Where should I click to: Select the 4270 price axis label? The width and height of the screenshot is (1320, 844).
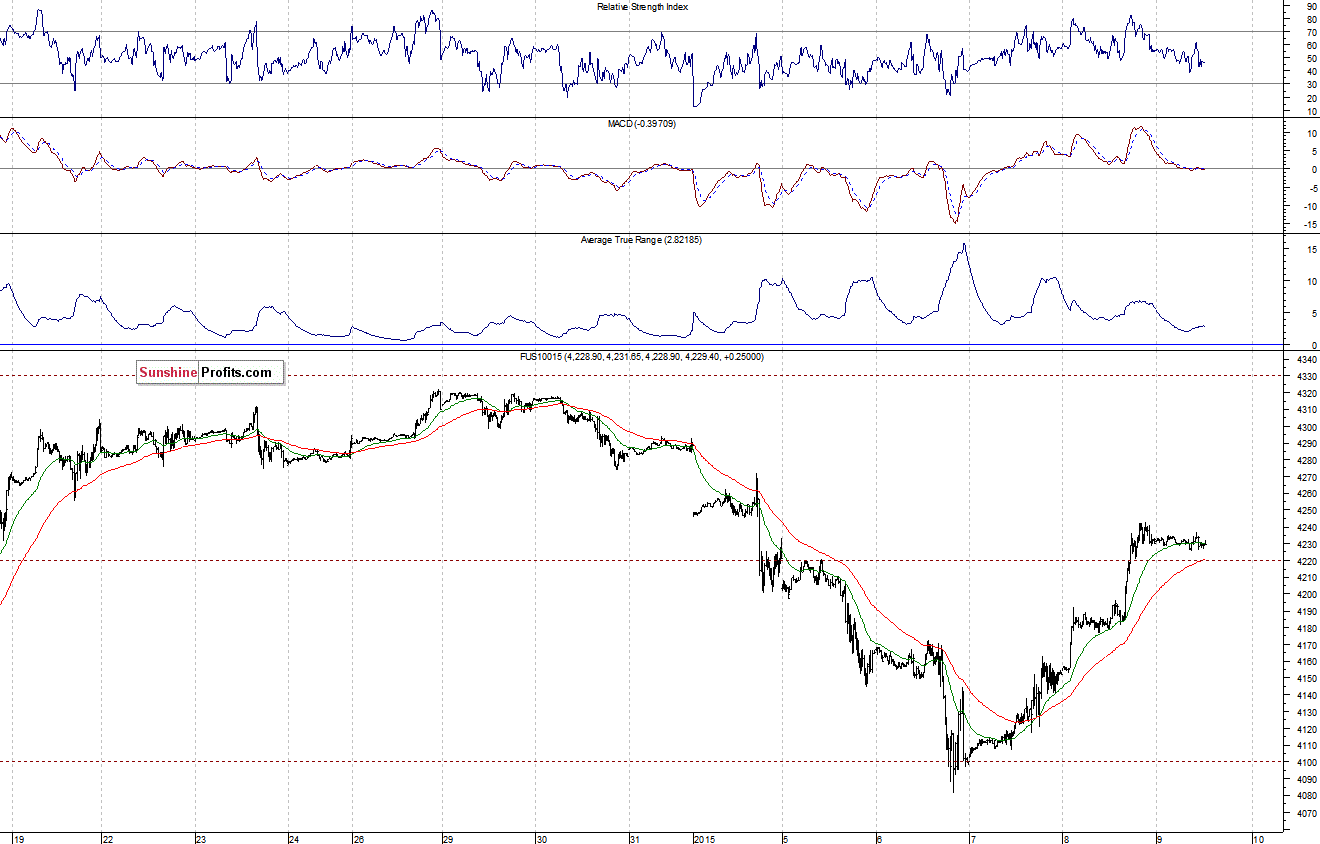point(1305,477)
